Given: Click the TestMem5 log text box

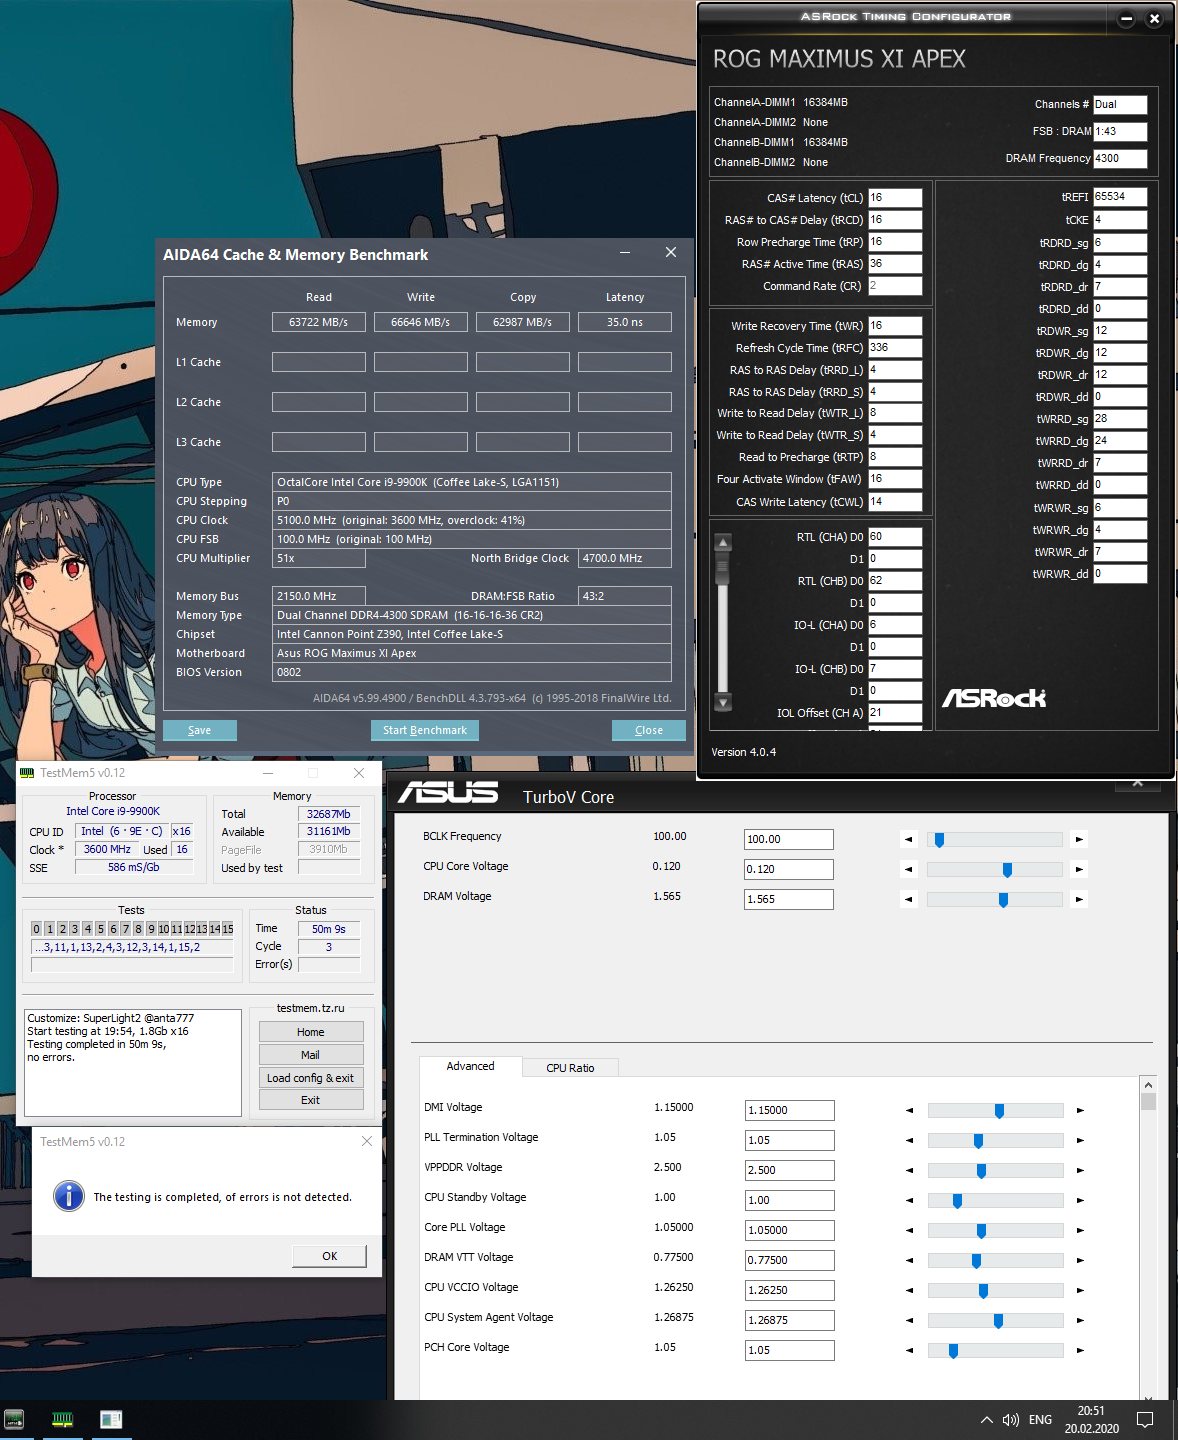Looking at the screenshot, I should coord(133,1062).
